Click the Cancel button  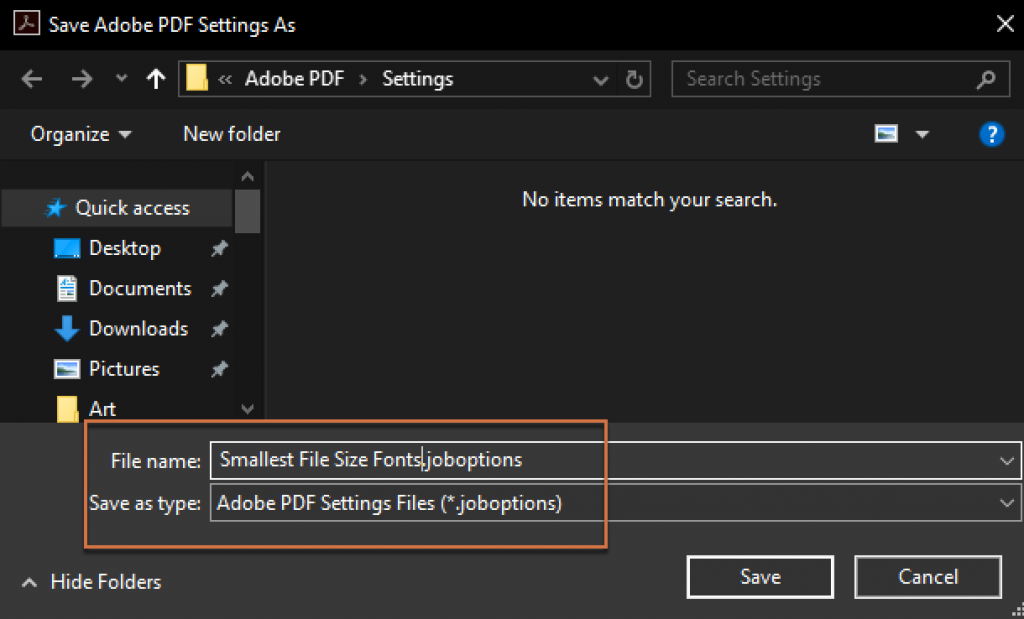point(928,577)
